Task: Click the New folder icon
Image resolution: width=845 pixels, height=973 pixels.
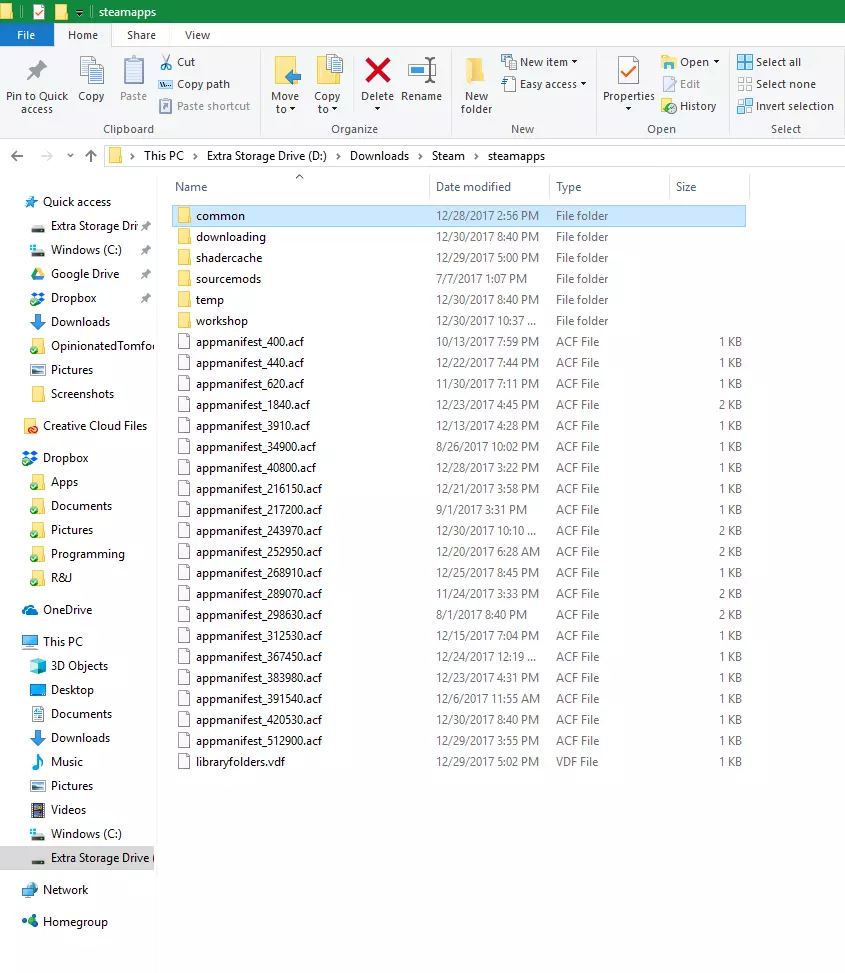Action: (476, 71)
